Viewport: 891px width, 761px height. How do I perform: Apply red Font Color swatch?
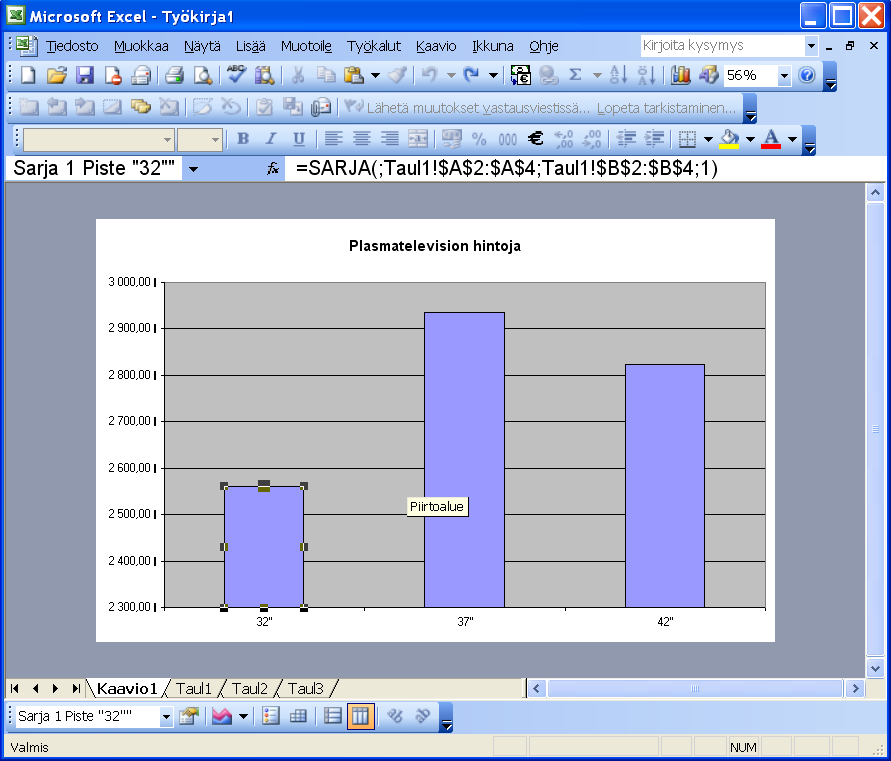click(771, 139)
